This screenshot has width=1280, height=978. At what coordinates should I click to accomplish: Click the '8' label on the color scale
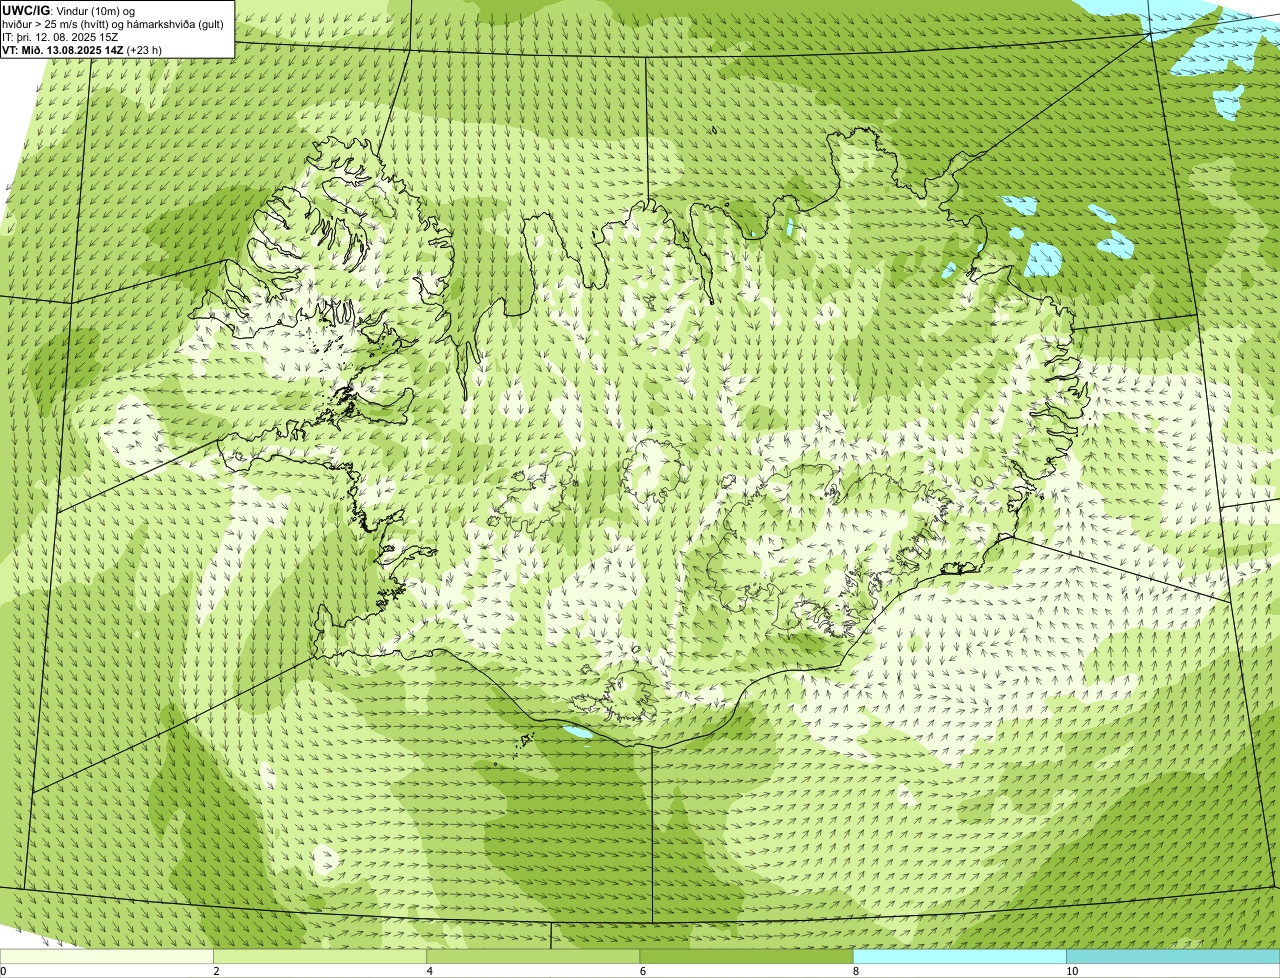click(855, 971)
